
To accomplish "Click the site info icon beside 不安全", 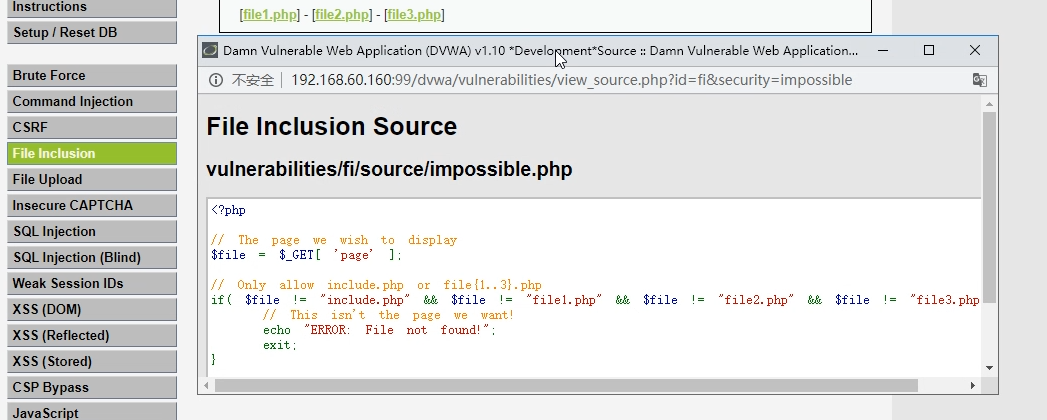I will 216,80.
